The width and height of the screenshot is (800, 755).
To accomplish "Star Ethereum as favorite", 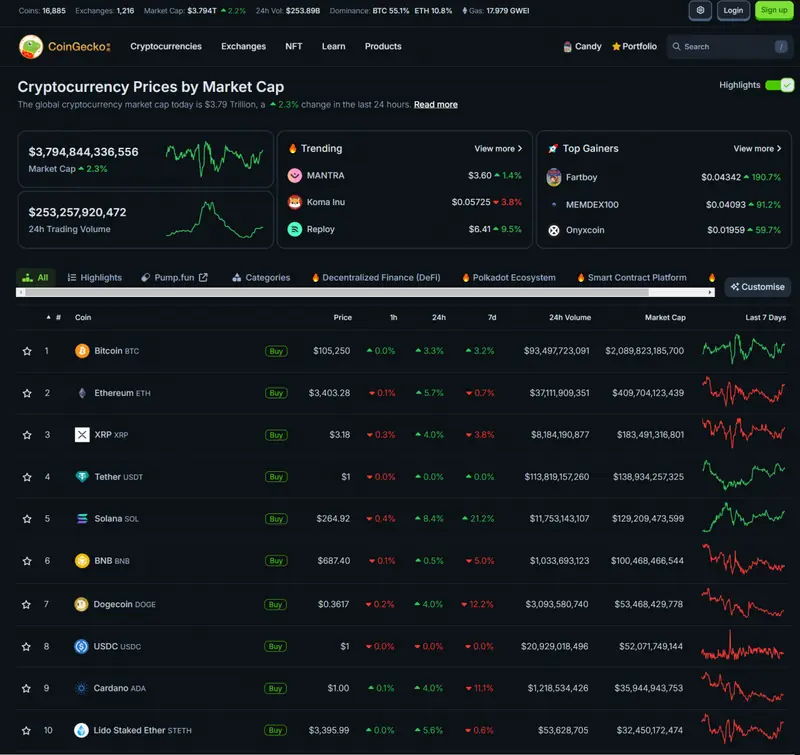I will click(27, 393).
